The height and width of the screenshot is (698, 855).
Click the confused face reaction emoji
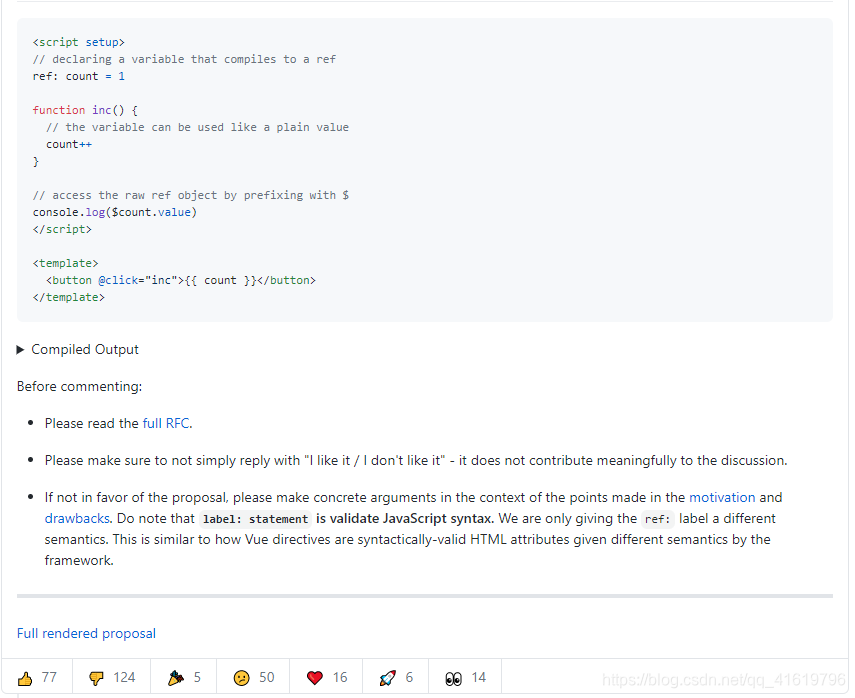tap(242, 678)
